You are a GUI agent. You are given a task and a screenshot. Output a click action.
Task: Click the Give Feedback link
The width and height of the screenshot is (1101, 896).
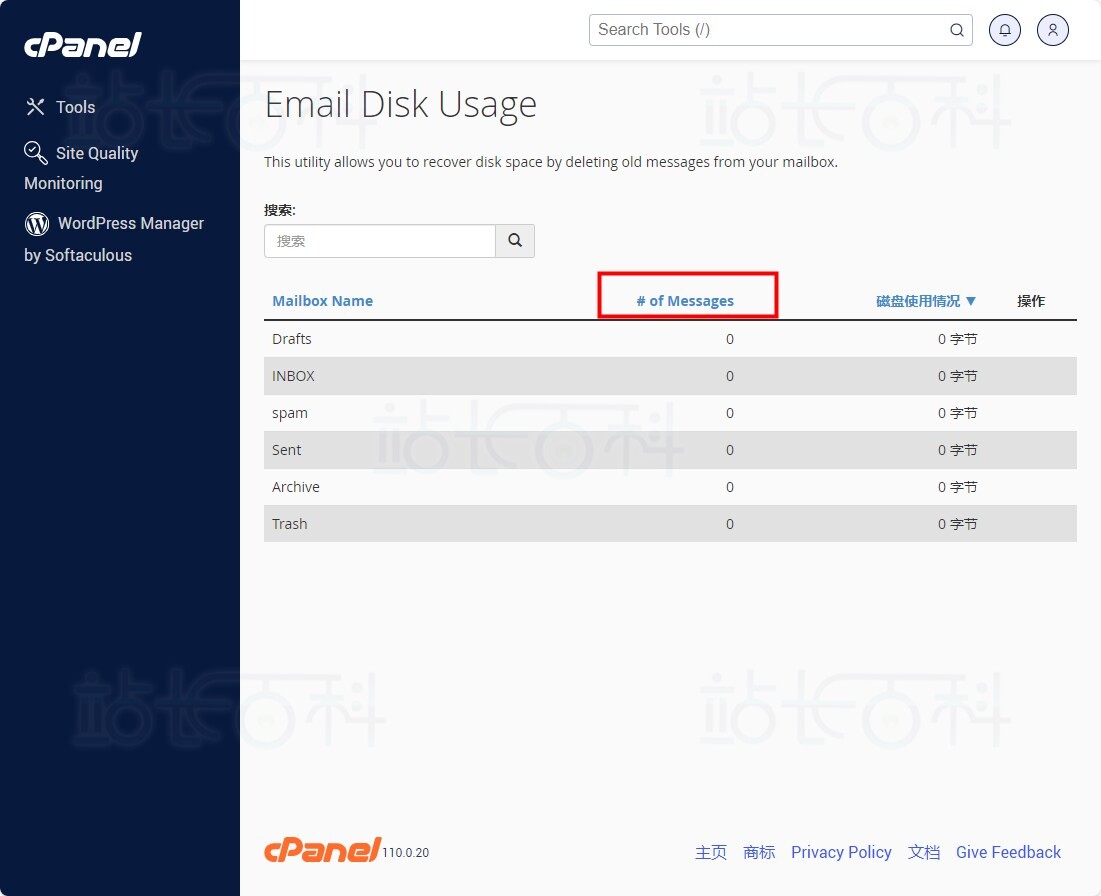click(x=1008, y=852)
